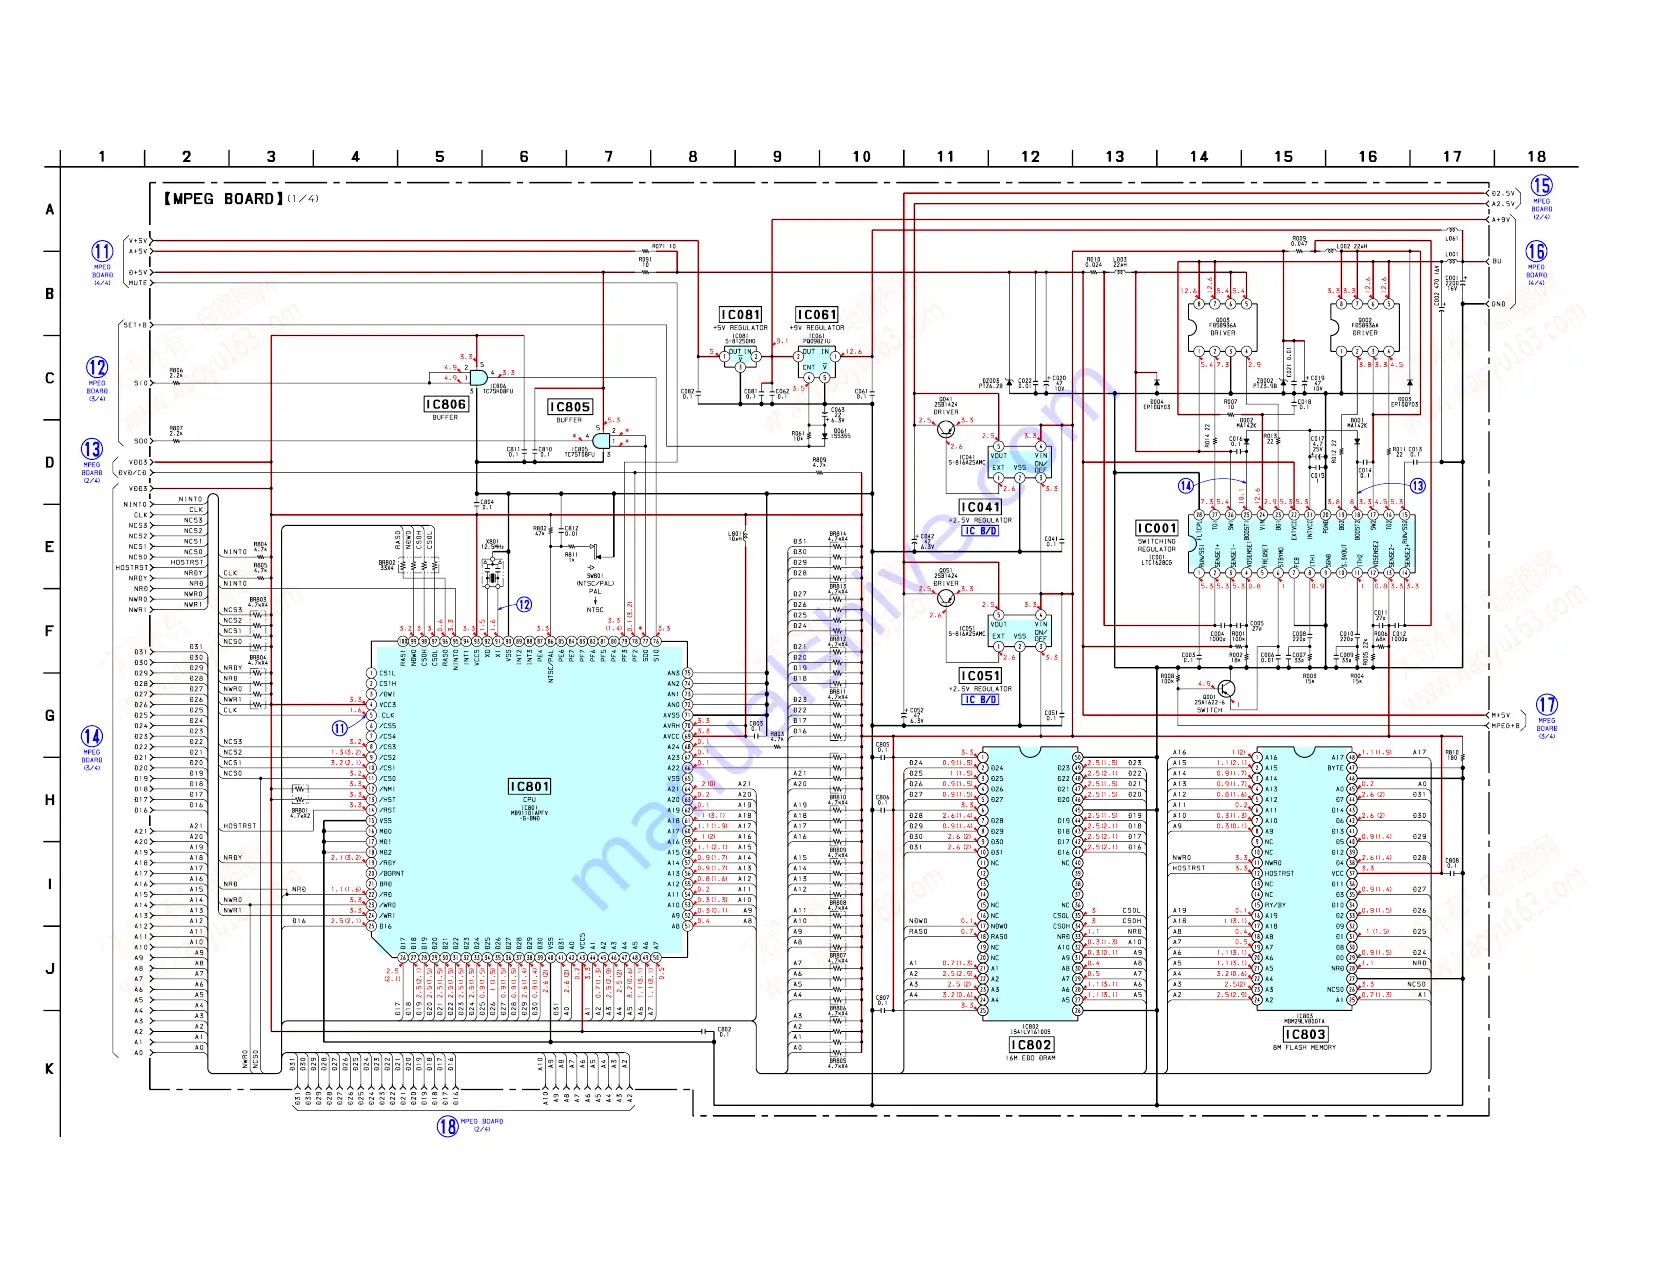The width and height of the screenshot is (1680, 1263).
Task: Click column header 1
Action: click(x=102, y=157)
